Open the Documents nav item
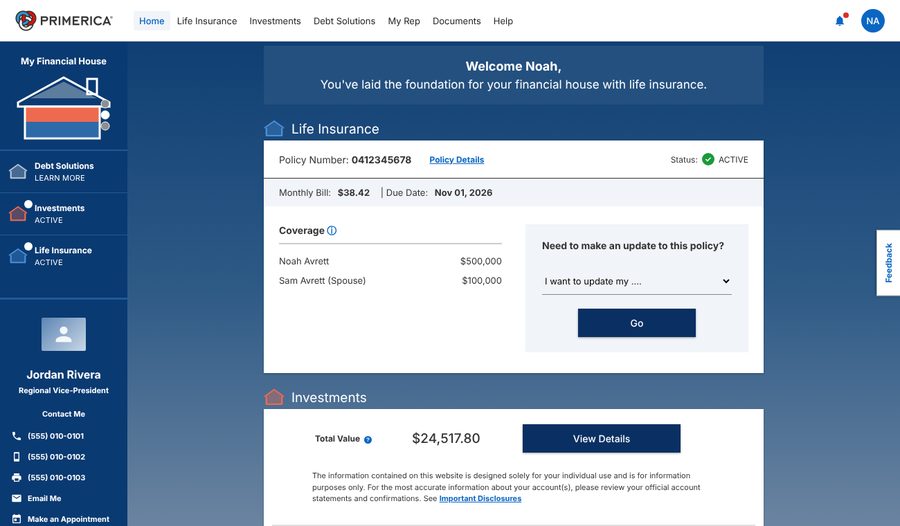 (x=456, y=21)
